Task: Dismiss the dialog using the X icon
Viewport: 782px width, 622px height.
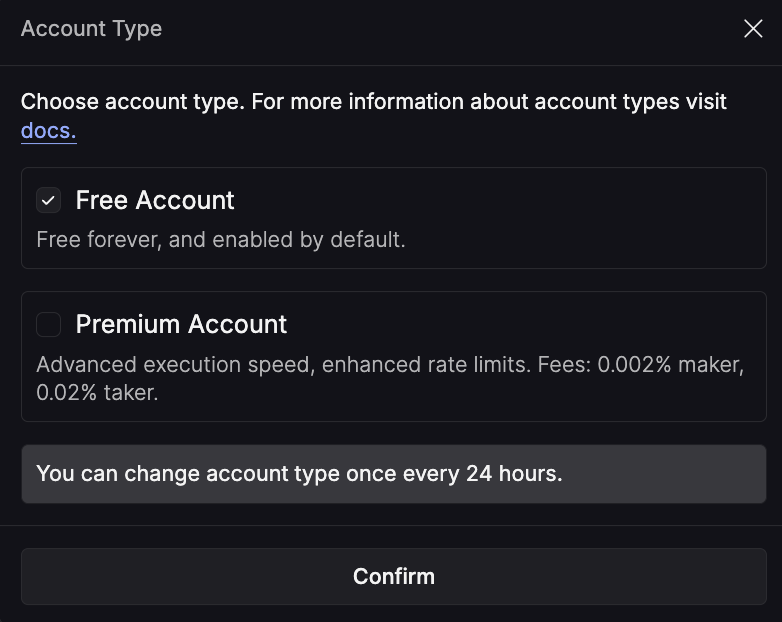Action: click(x=753, y=29)
